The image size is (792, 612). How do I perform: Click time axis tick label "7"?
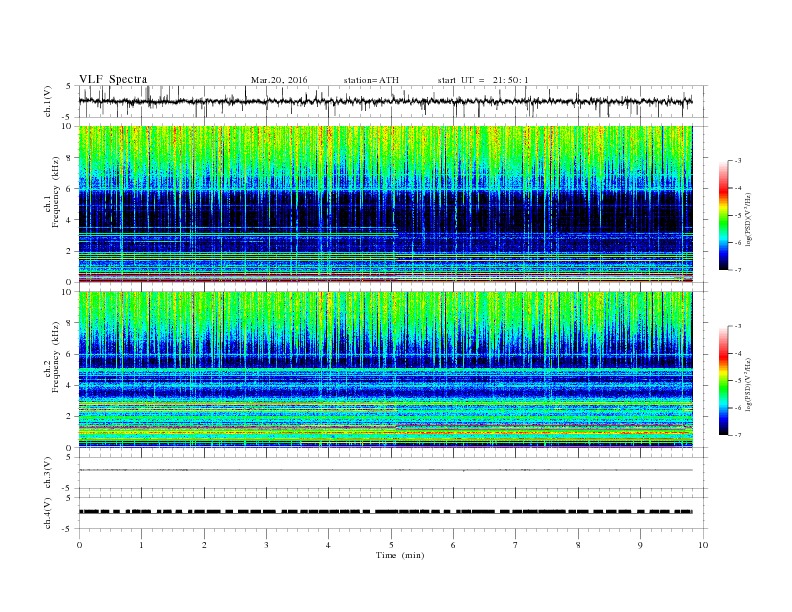pos(516,545)
